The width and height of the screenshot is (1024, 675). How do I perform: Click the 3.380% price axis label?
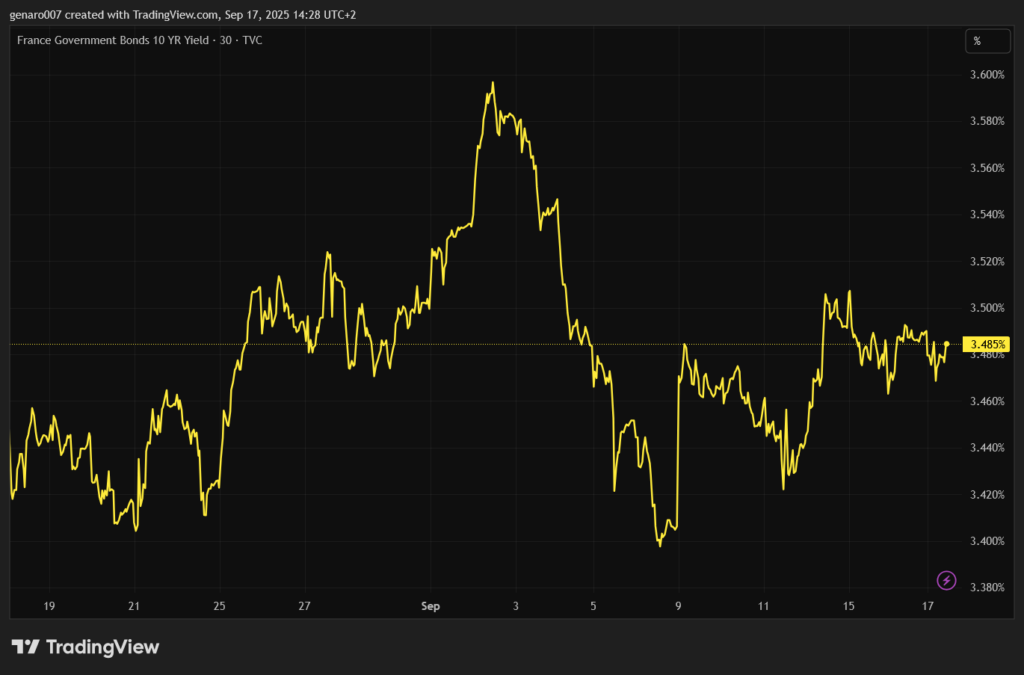point(988,587)
